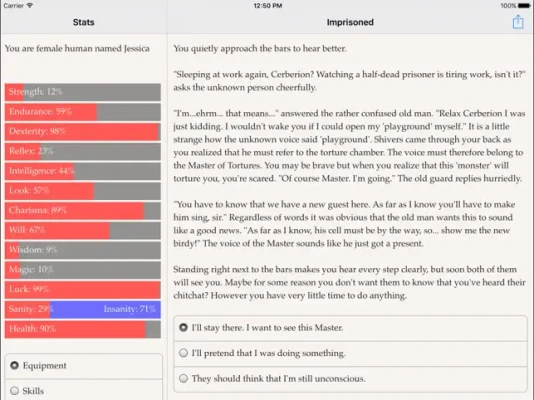Click the Intelligence 44% stat bar
The width and height of the screenshot is (534, 400).
[83, 171]
